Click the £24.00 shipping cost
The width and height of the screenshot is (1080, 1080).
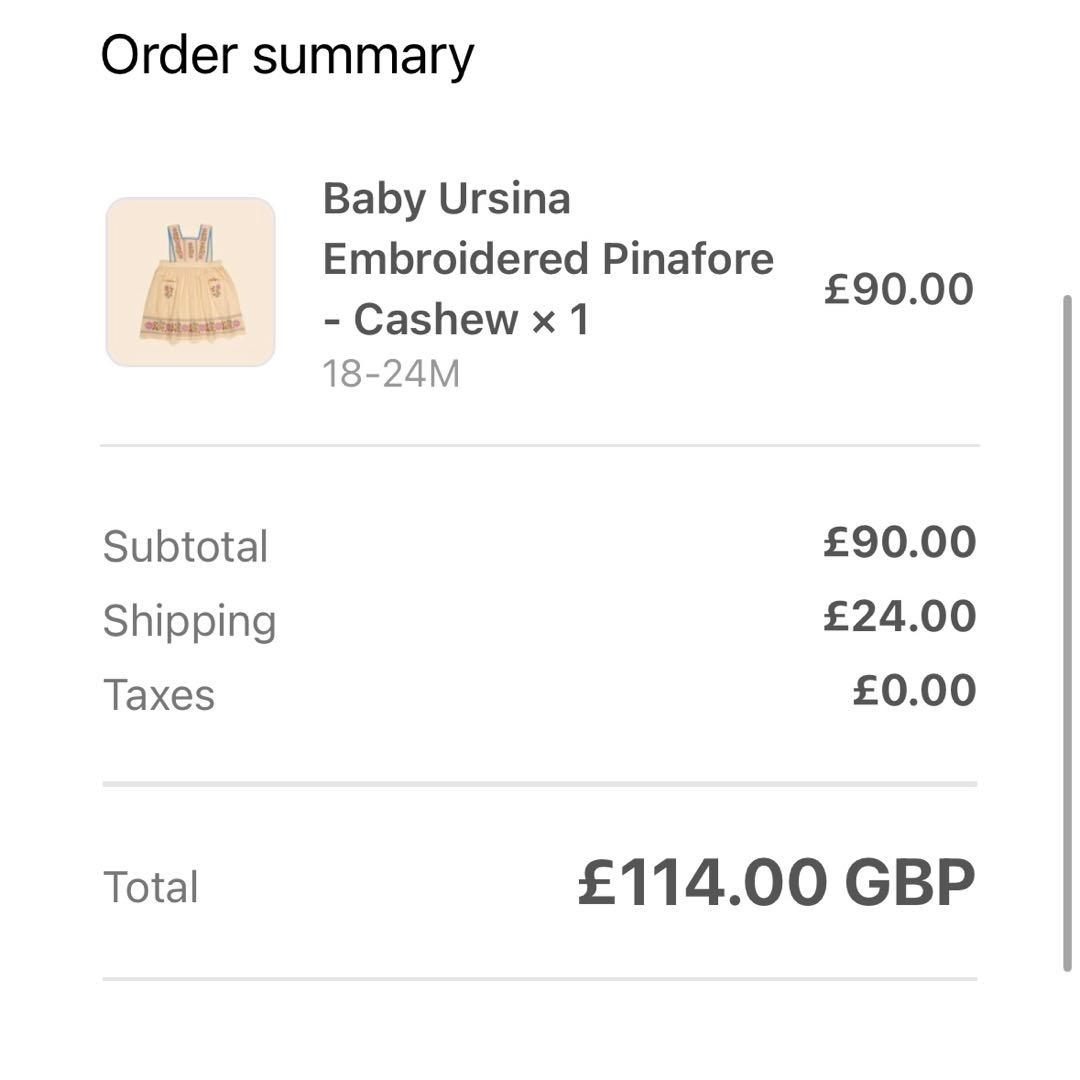click(899, 616)
